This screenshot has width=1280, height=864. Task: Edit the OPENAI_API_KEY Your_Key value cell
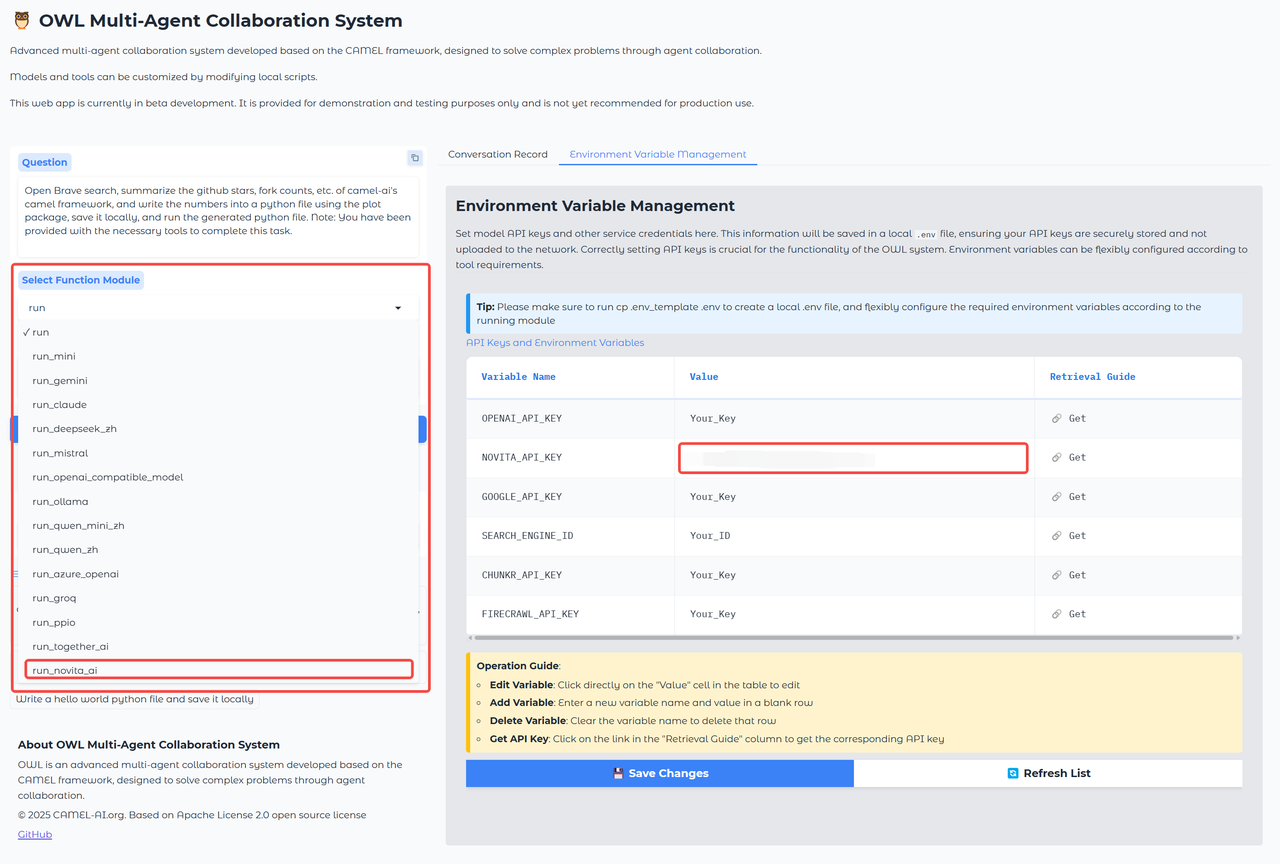pyautogui.click(x=854, y=418)
